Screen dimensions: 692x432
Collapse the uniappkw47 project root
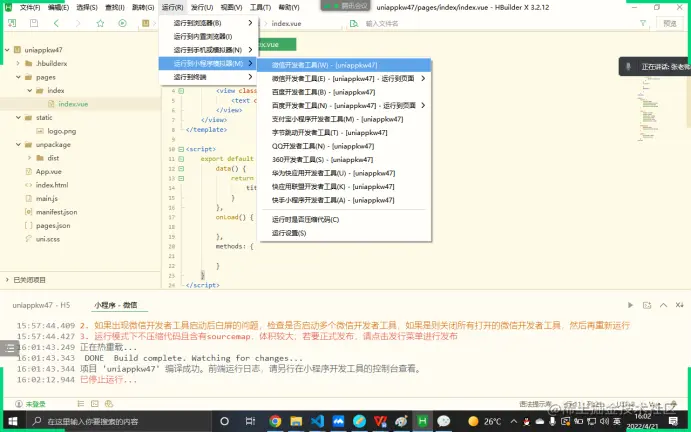[x=7, y=50]
